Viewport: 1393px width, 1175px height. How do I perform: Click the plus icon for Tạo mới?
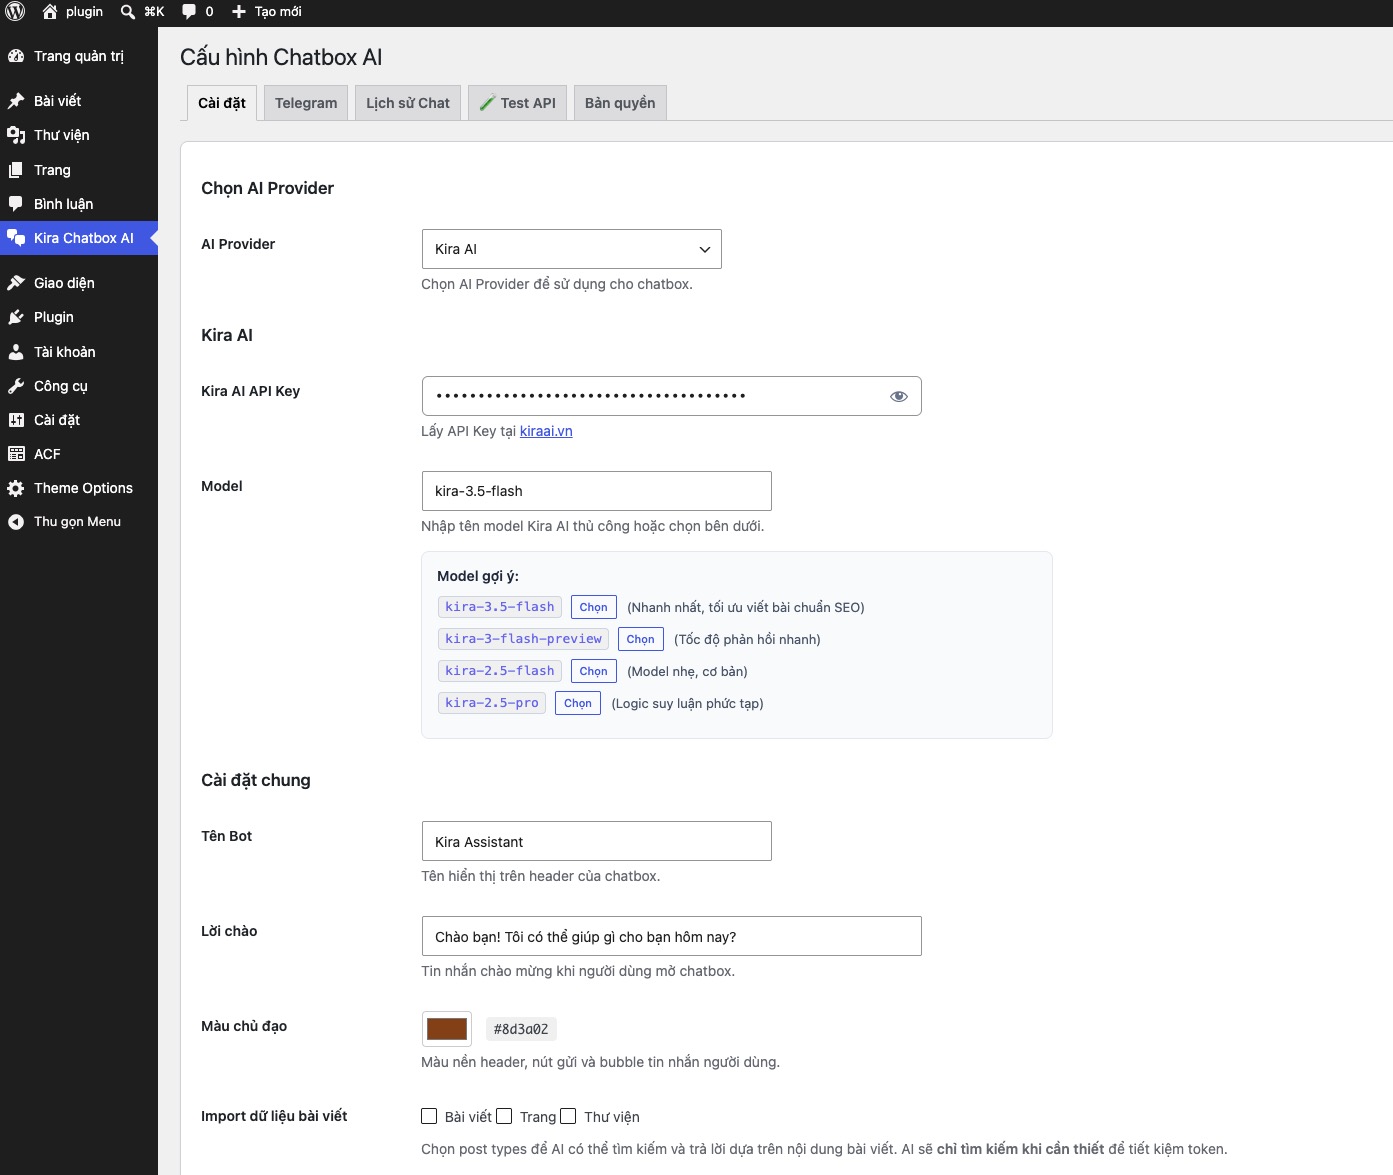coord(239,12)
